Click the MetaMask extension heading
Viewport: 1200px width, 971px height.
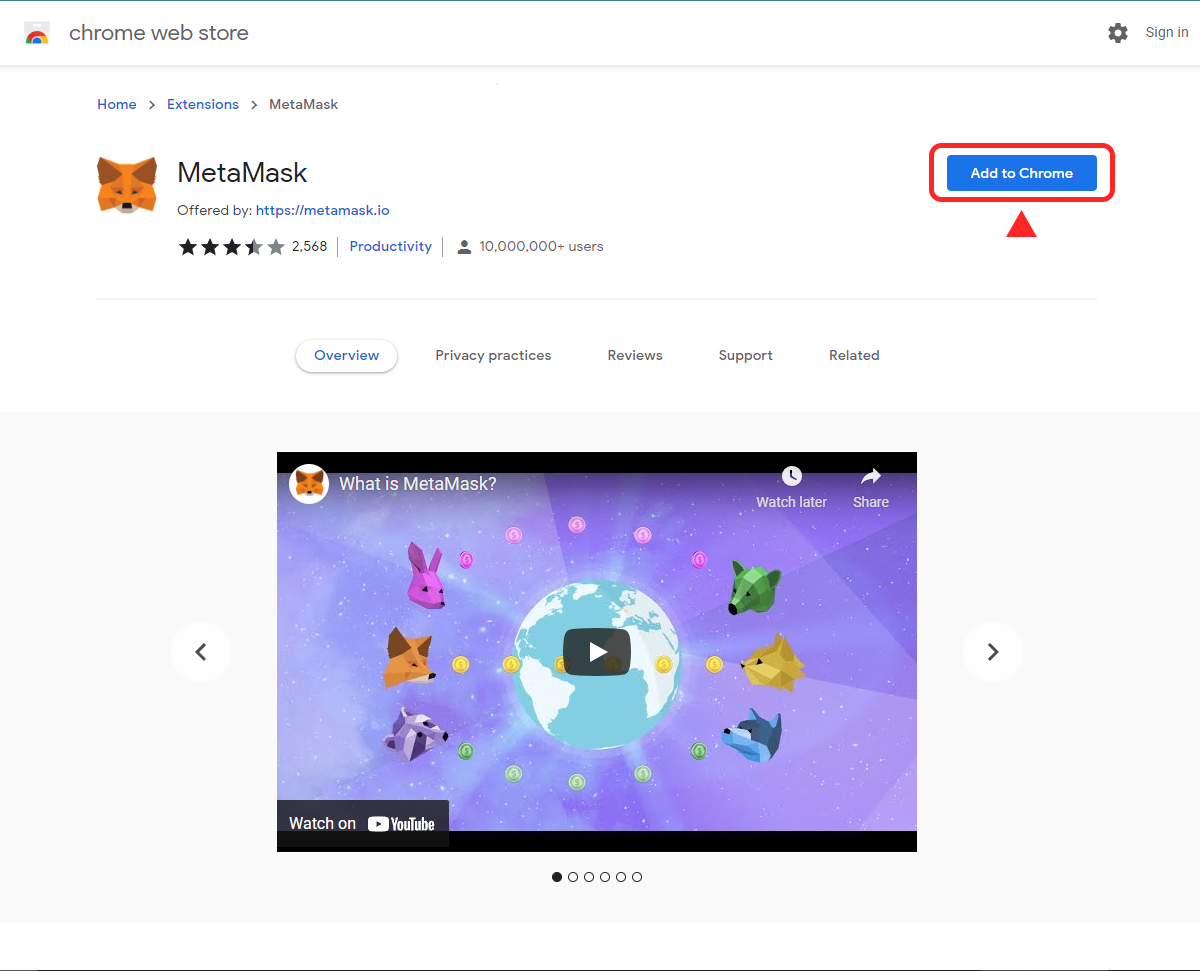click(242, 173)
